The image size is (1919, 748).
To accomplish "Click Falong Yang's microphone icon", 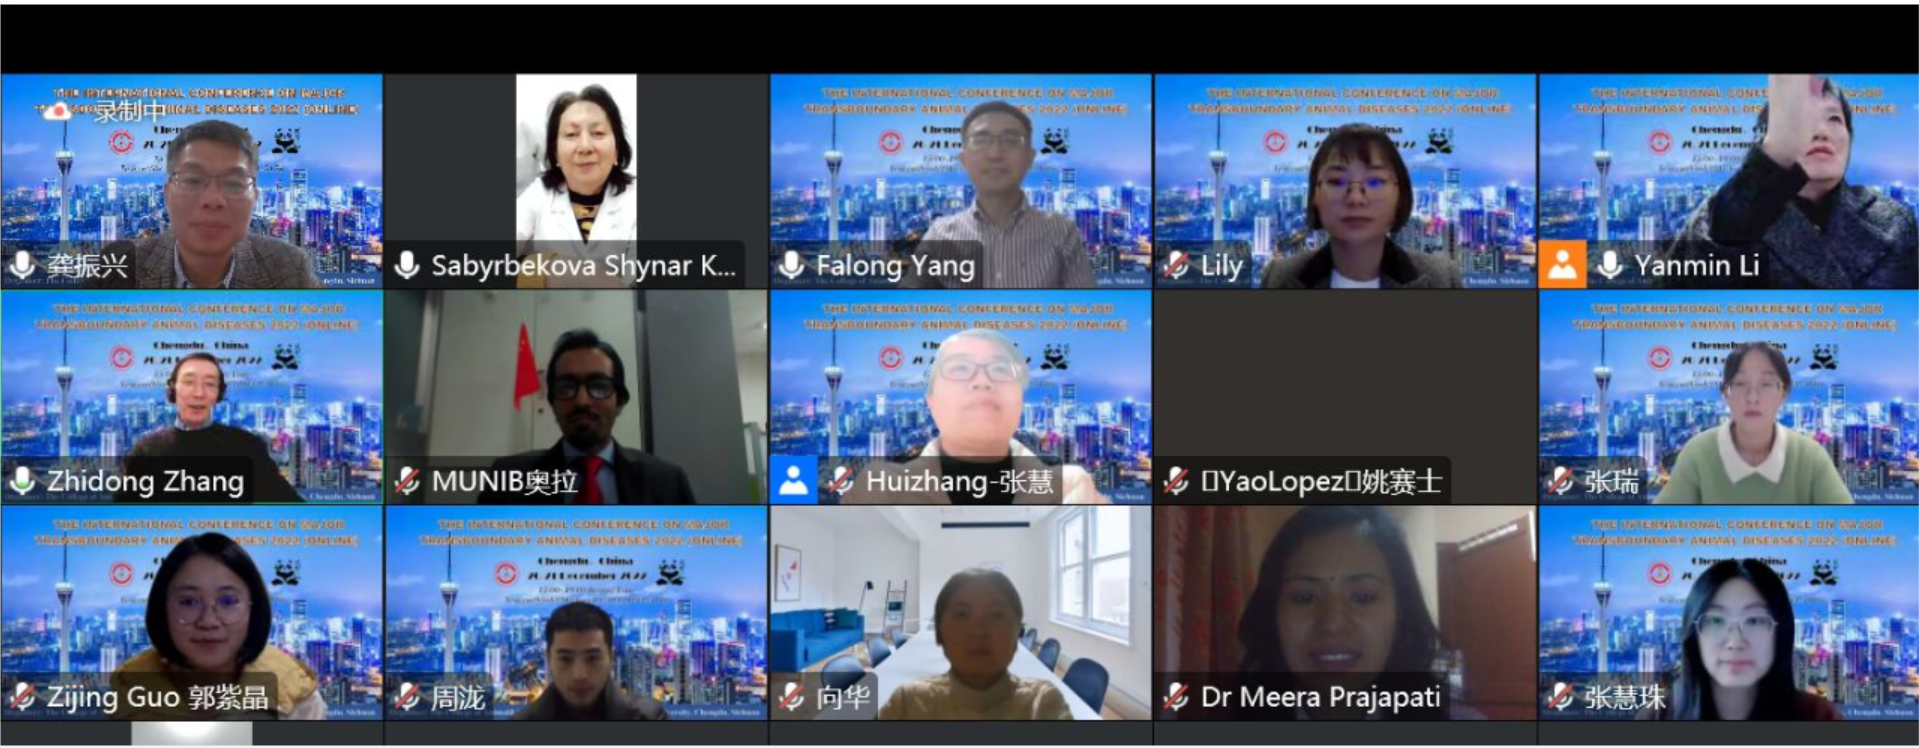I will [x=791, y=265].
